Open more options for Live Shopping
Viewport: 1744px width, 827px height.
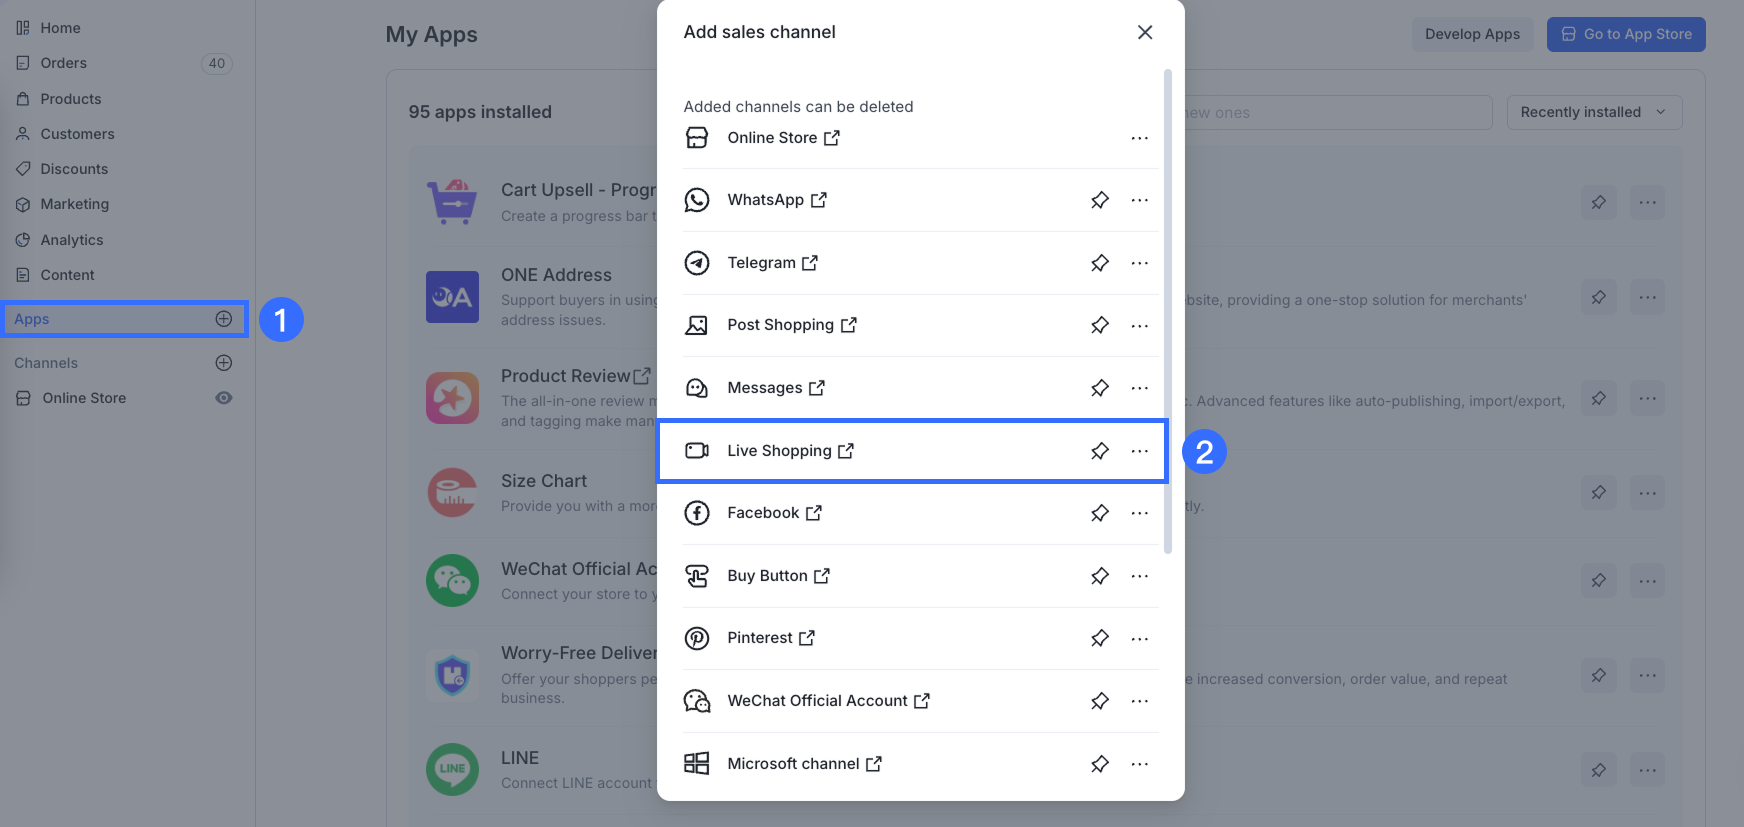click(x=1139, y=451)
